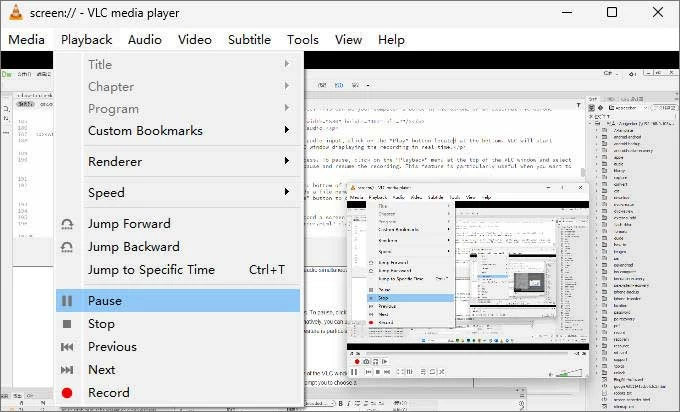680x412 pixels.
Task: Click the Stop square icon
Action: (x=67, y=324)
